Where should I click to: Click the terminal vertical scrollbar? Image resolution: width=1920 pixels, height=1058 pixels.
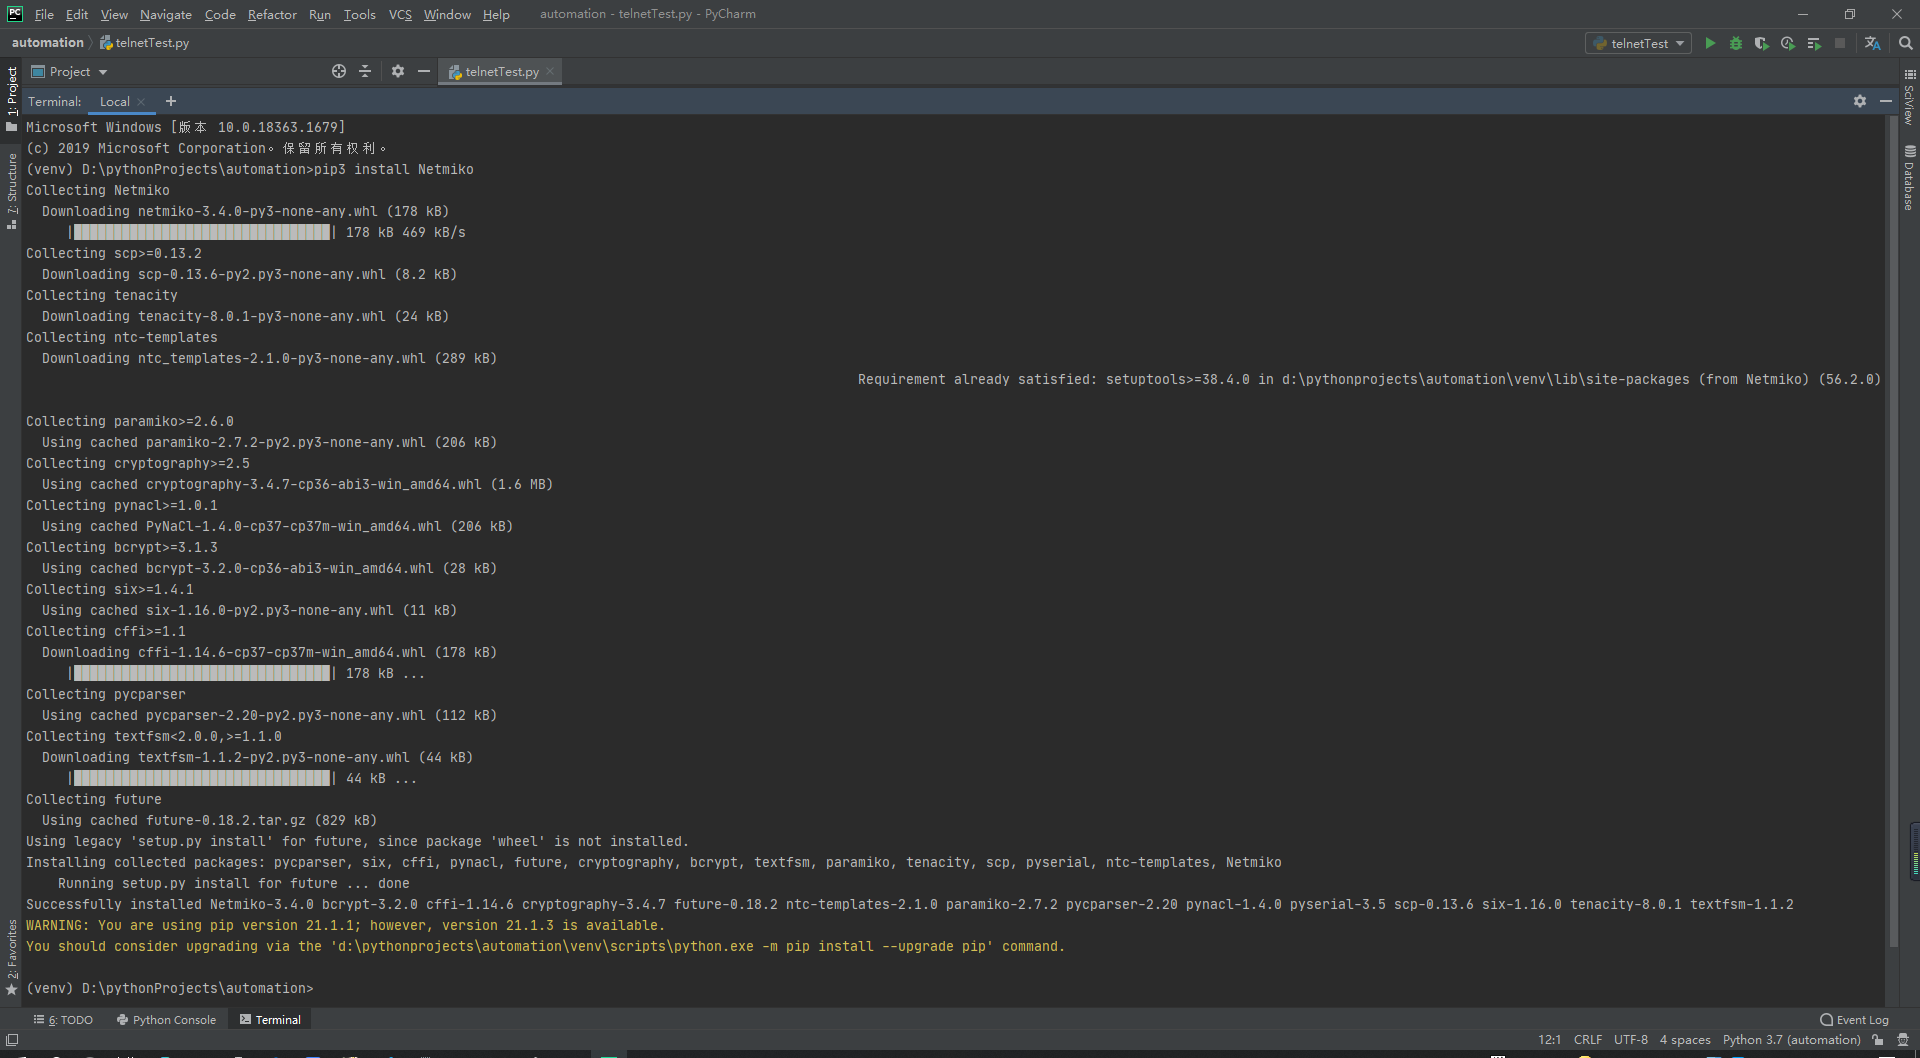click(1892, 530)
